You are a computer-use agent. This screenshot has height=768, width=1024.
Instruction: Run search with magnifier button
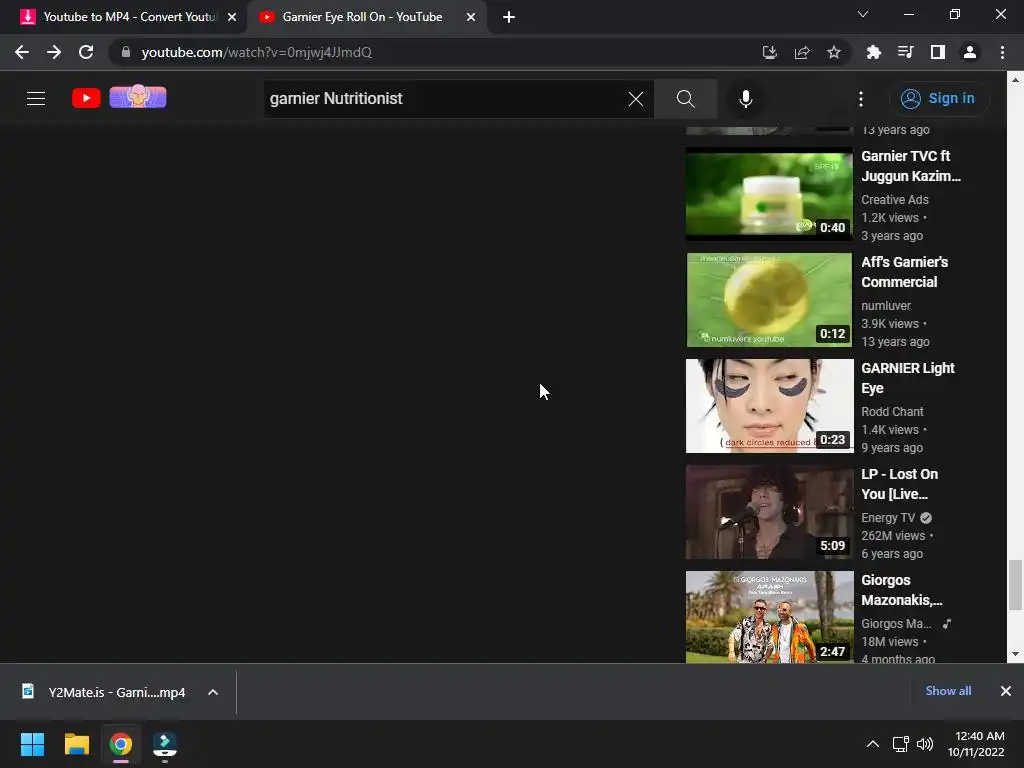[x=686, y=99]
